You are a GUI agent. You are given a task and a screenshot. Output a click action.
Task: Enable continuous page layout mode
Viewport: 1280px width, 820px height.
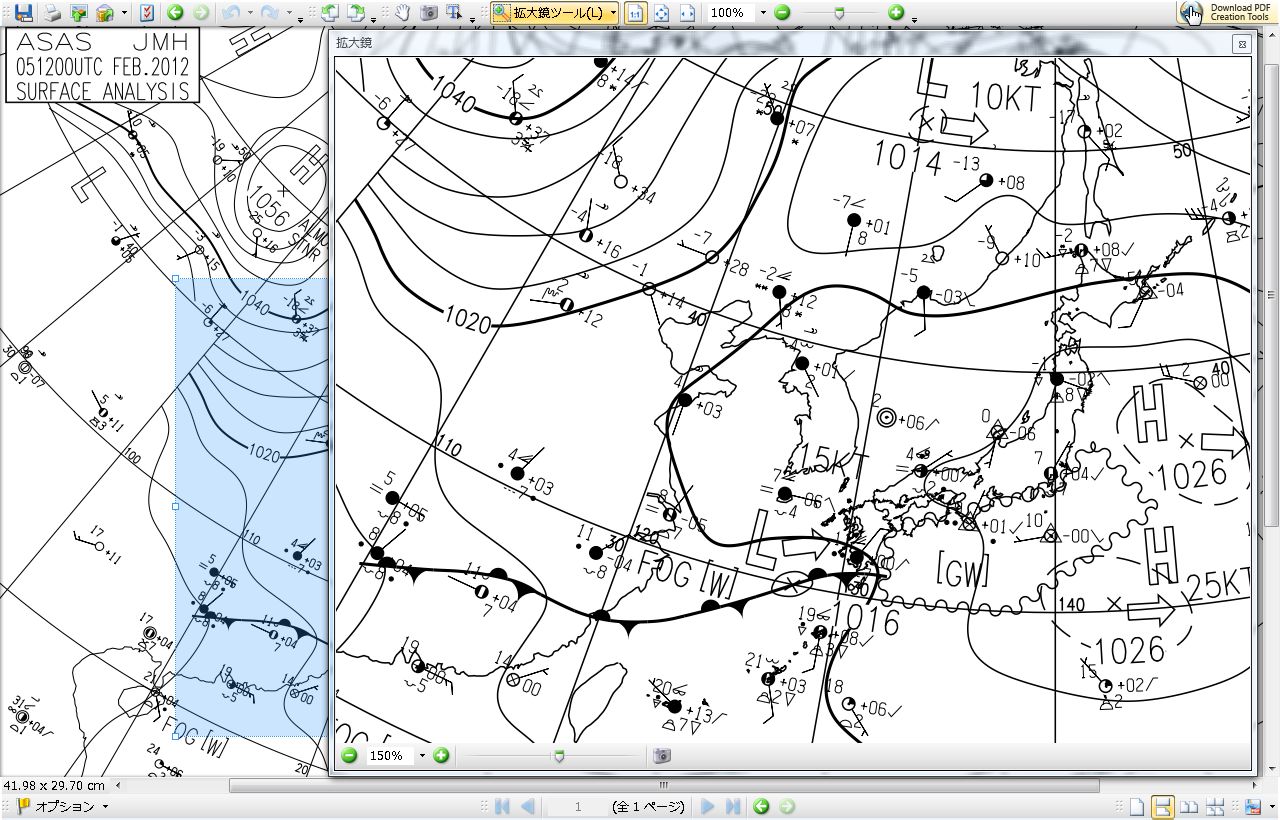pos(1162,807)
